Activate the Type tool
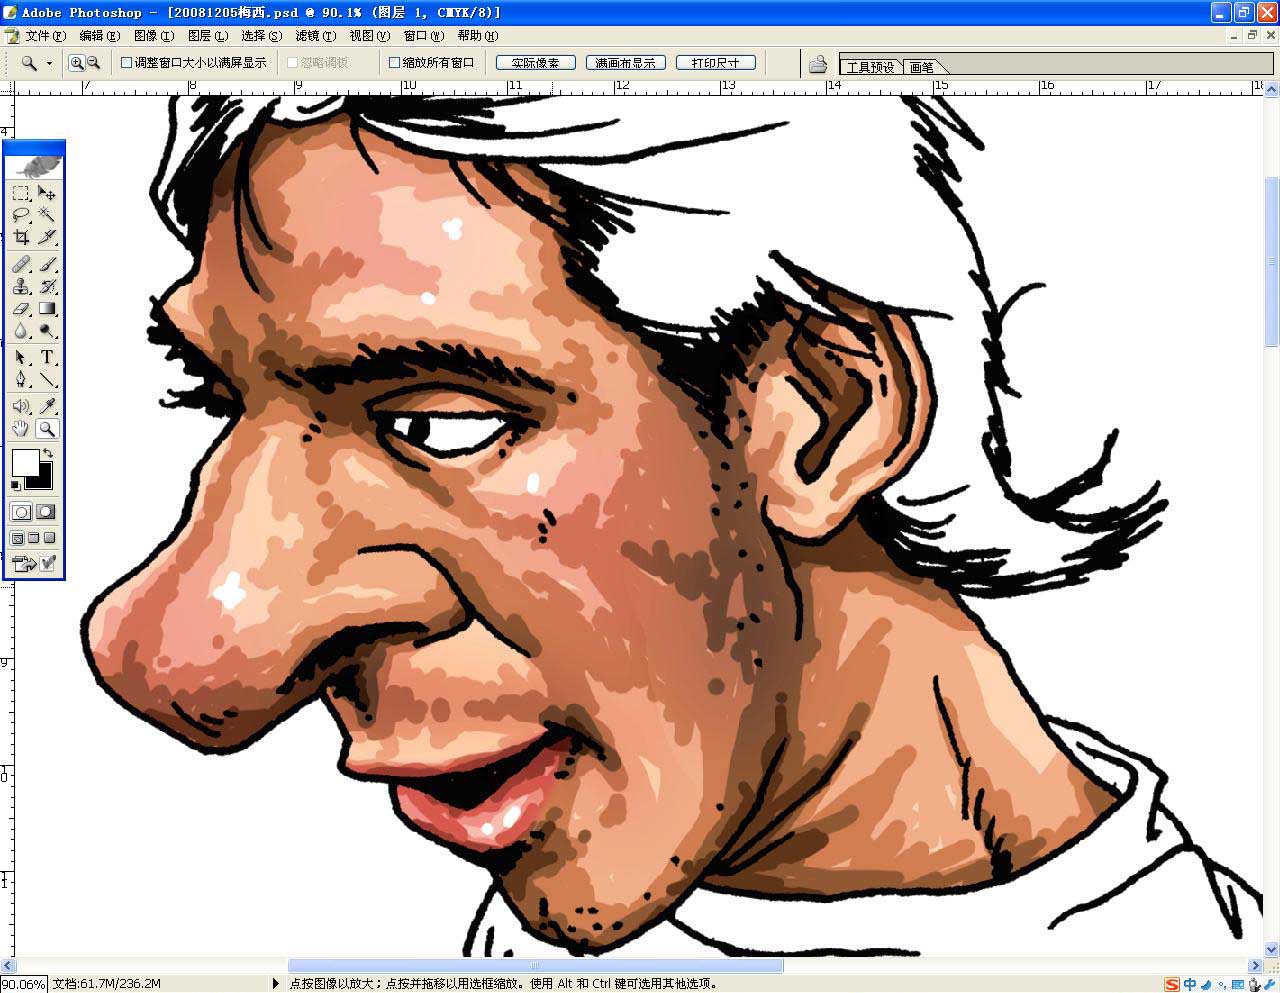Screen dimensions: 1280x993 pos(47,357)
